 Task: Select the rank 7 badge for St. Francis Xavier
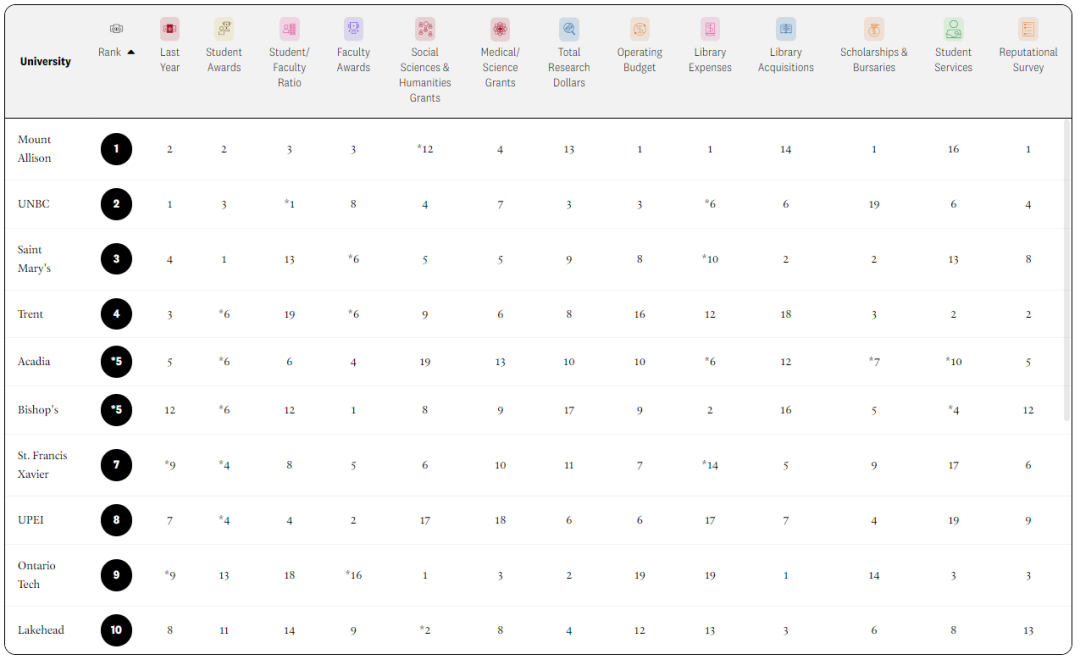[x=116, y=465]
